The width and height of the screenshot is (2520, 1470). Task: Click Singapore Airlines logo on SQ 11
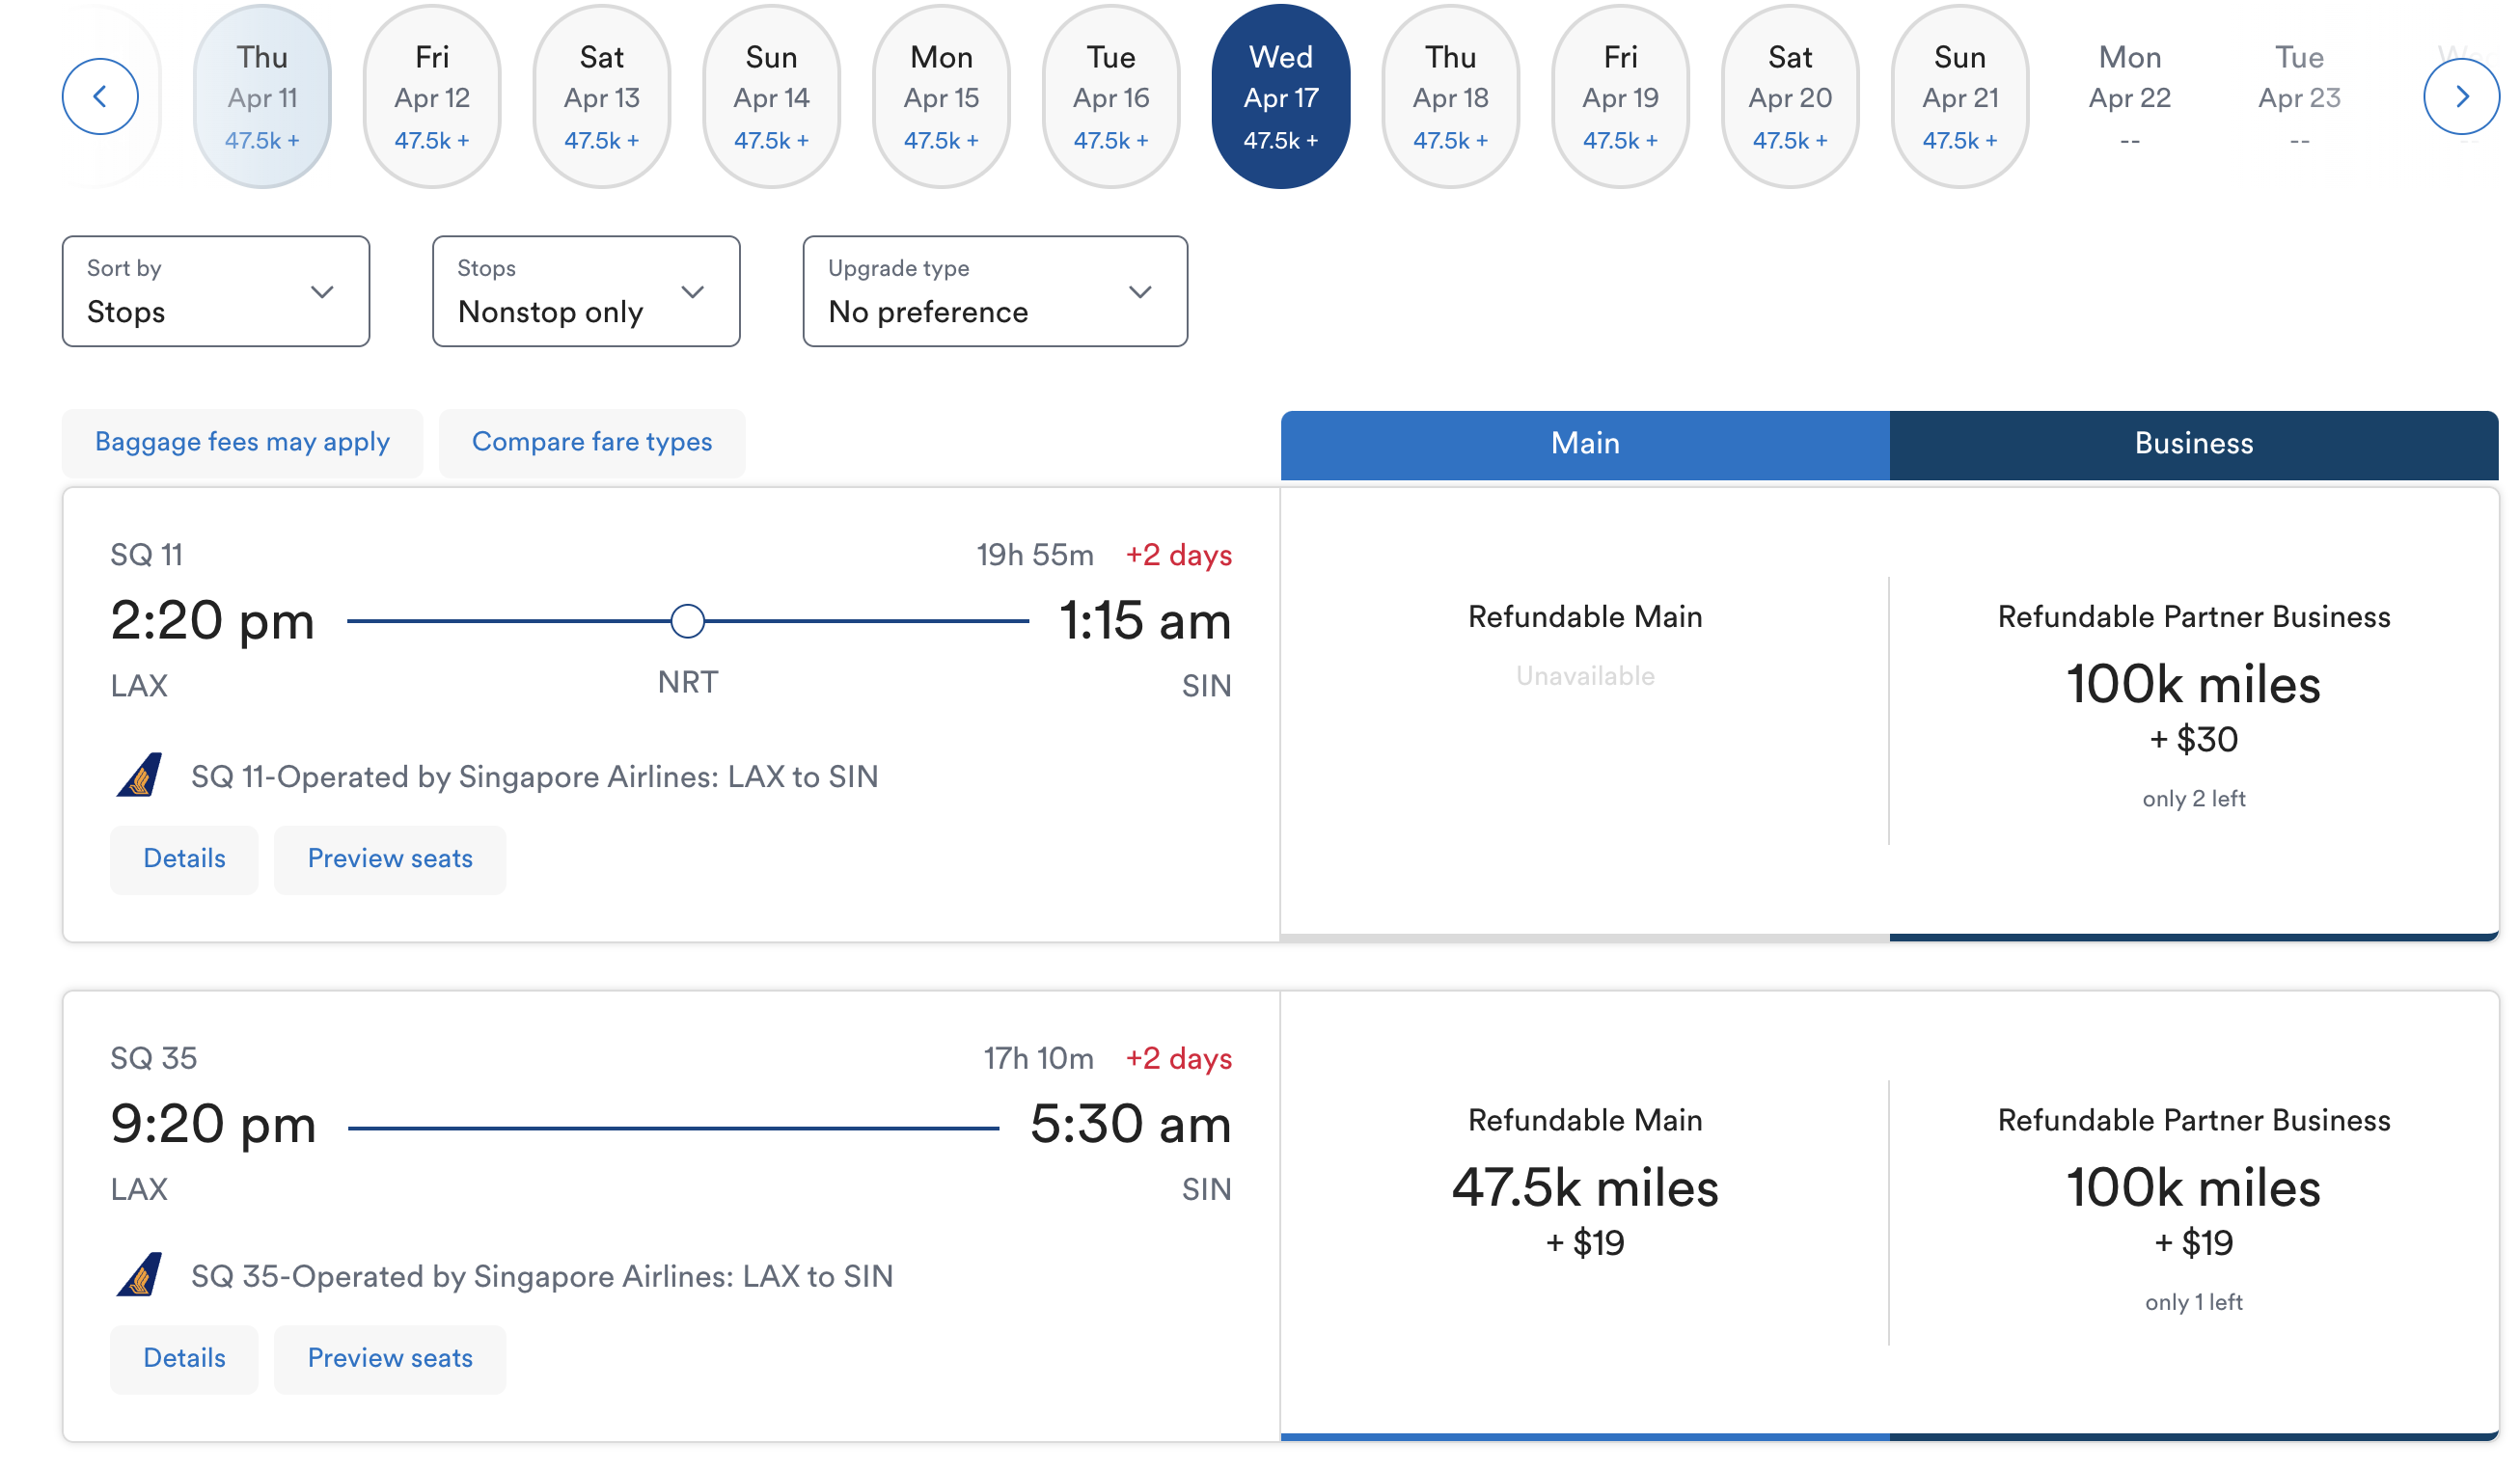(140, 776)
